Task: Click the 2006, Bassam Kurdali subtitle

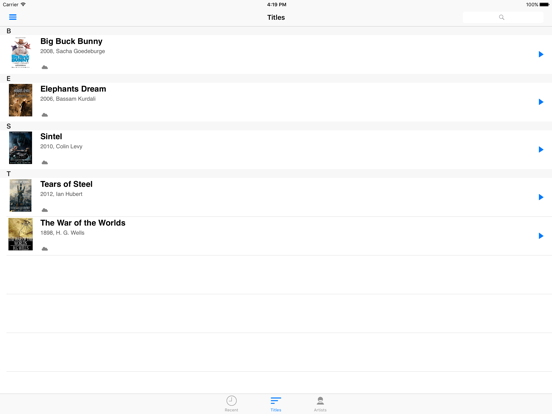Action: click(68, 99)
